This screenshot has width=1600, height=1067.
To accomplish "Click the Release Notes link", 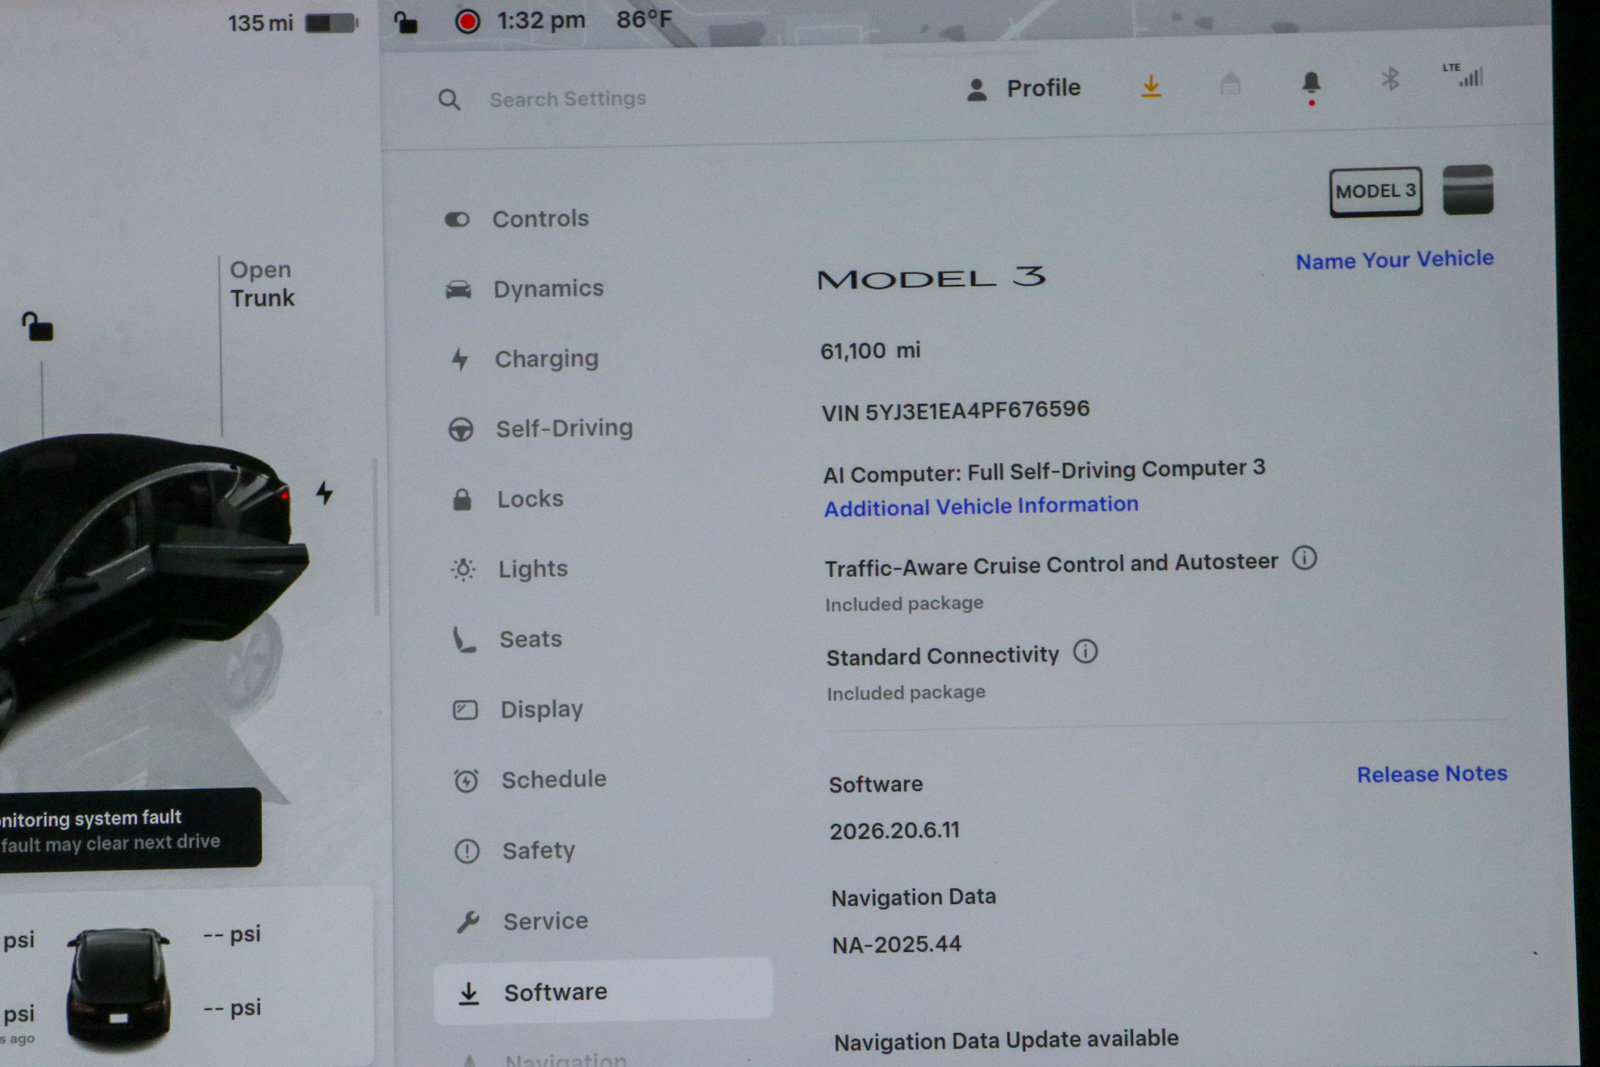I will coord(1432,774).
